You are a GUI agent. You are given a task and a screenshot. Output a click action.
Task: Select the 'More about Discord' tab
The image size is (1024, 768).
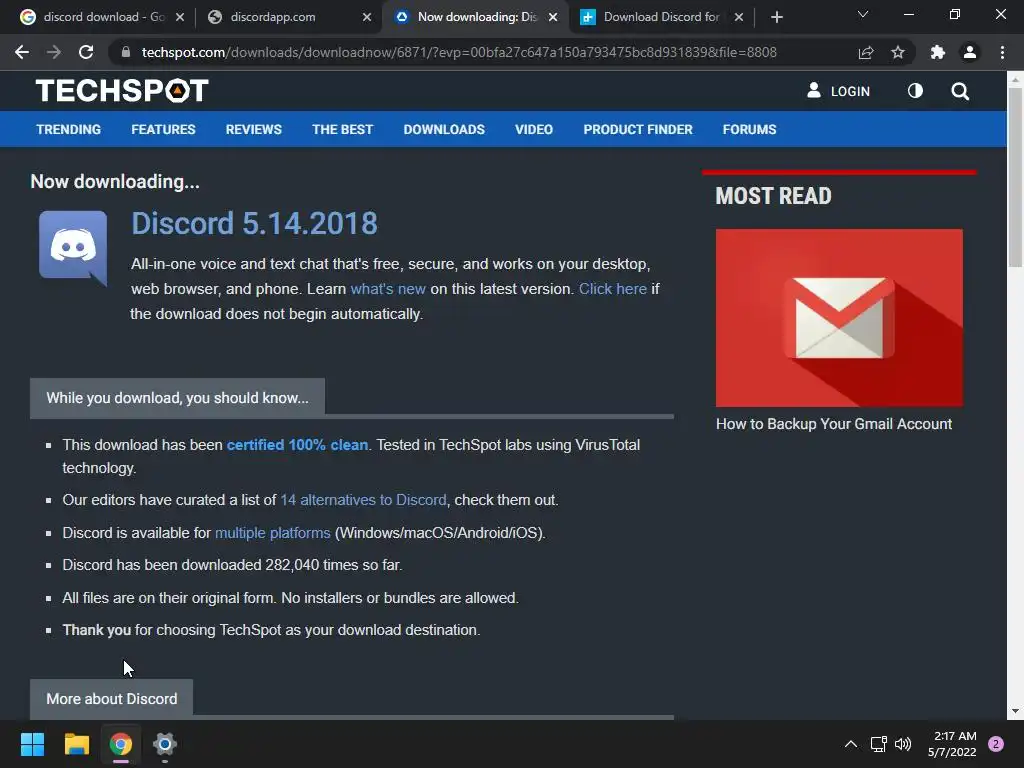(112, 699)
